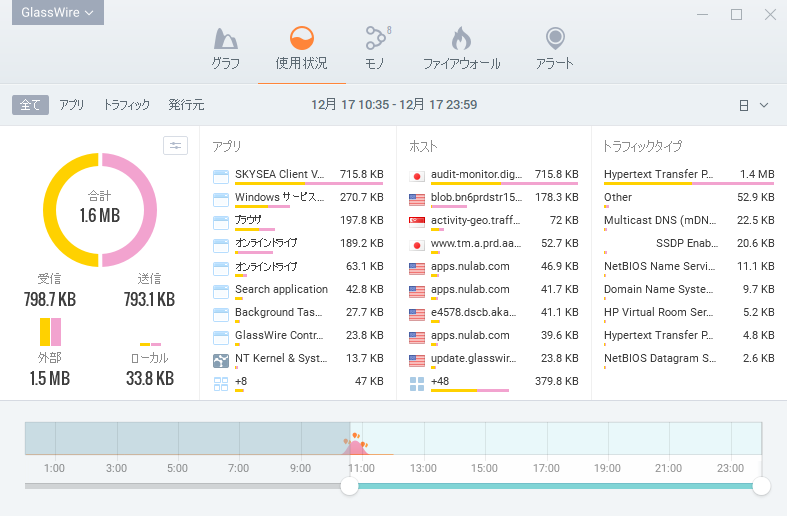Select the 全て filter tab

point(30,105)
